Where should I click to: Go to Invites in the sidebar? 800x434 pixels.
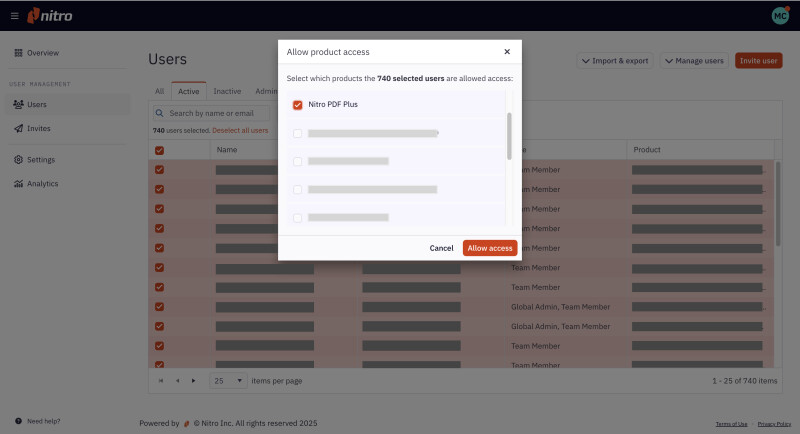tap(38, 128)
